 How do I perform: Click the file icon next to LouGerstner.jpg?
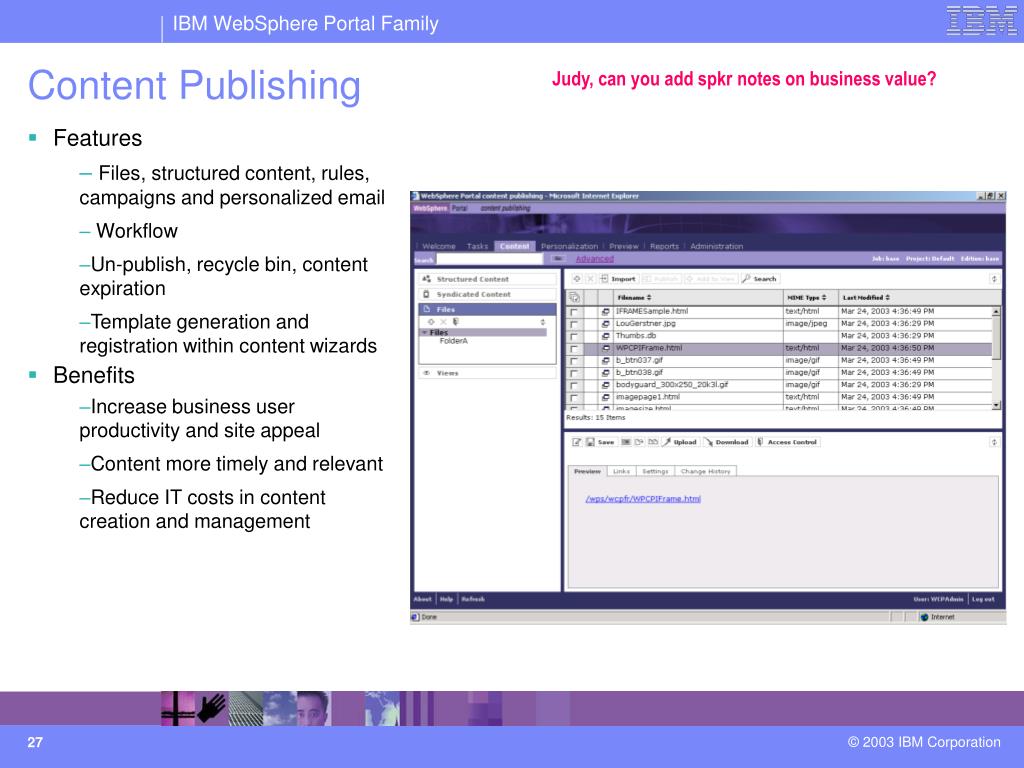[605, 324]
